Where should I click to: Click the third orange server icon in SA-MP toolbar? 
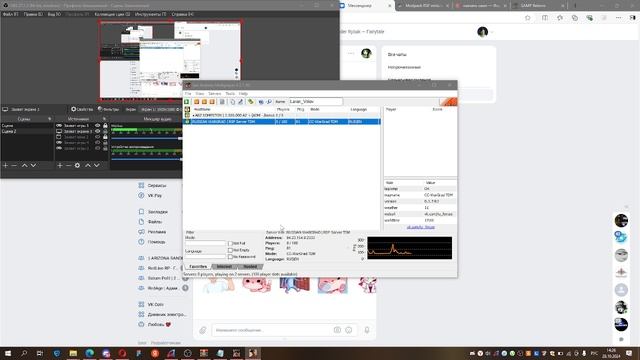(212, 102)
